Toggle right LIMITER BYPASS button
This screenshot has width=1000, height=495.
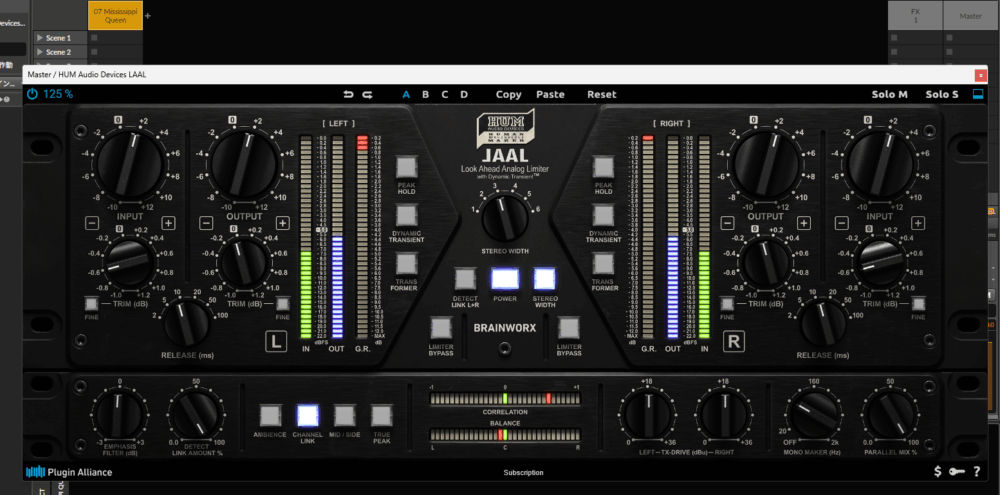568,328
